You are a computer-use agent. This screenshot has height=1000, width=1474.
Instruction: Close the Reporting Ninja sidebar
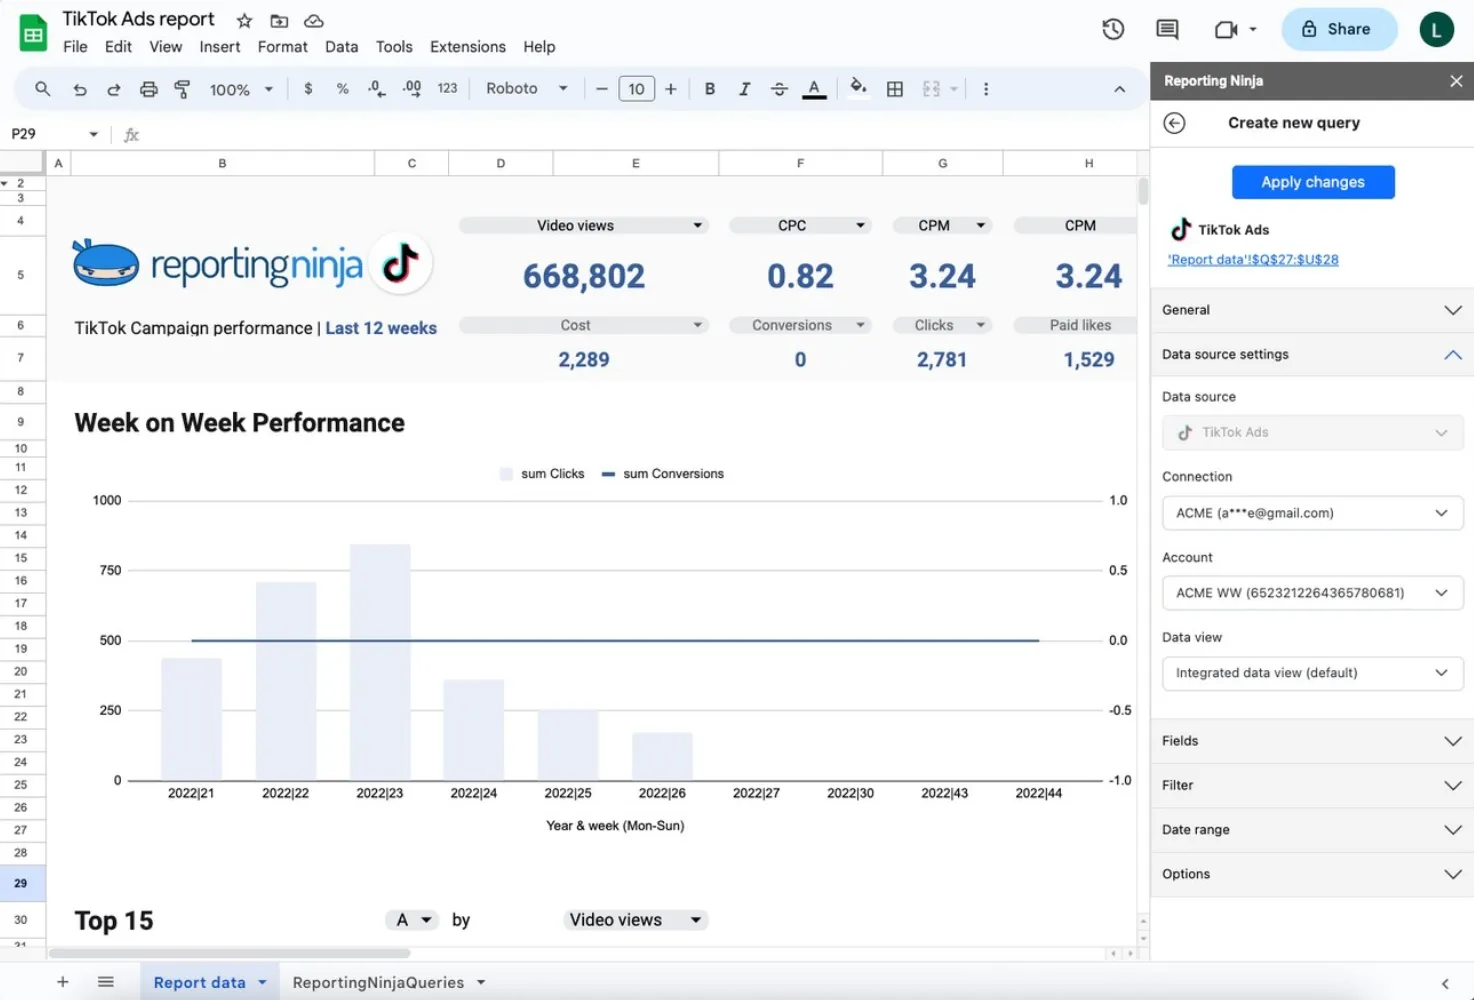(x=1456, y=81)
